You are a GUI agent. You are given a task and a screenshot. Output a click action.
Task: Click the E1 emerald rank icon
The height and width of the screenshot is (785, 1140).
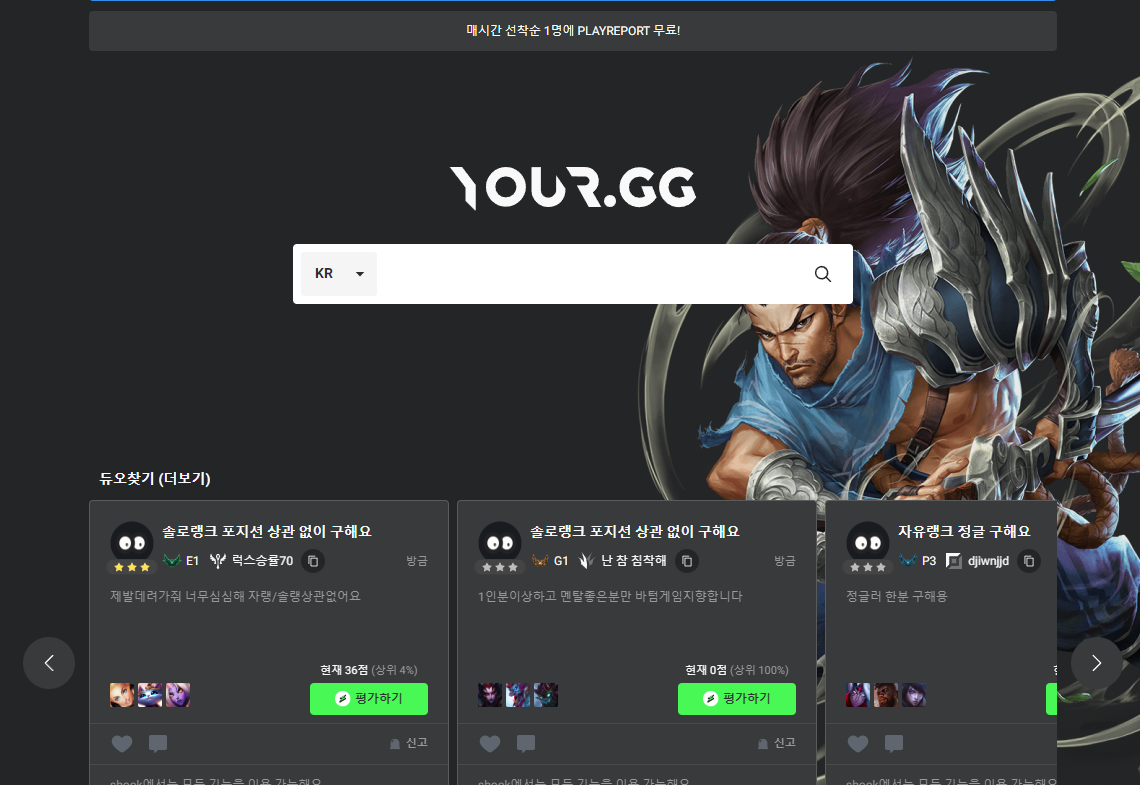(x=172, y=560)
